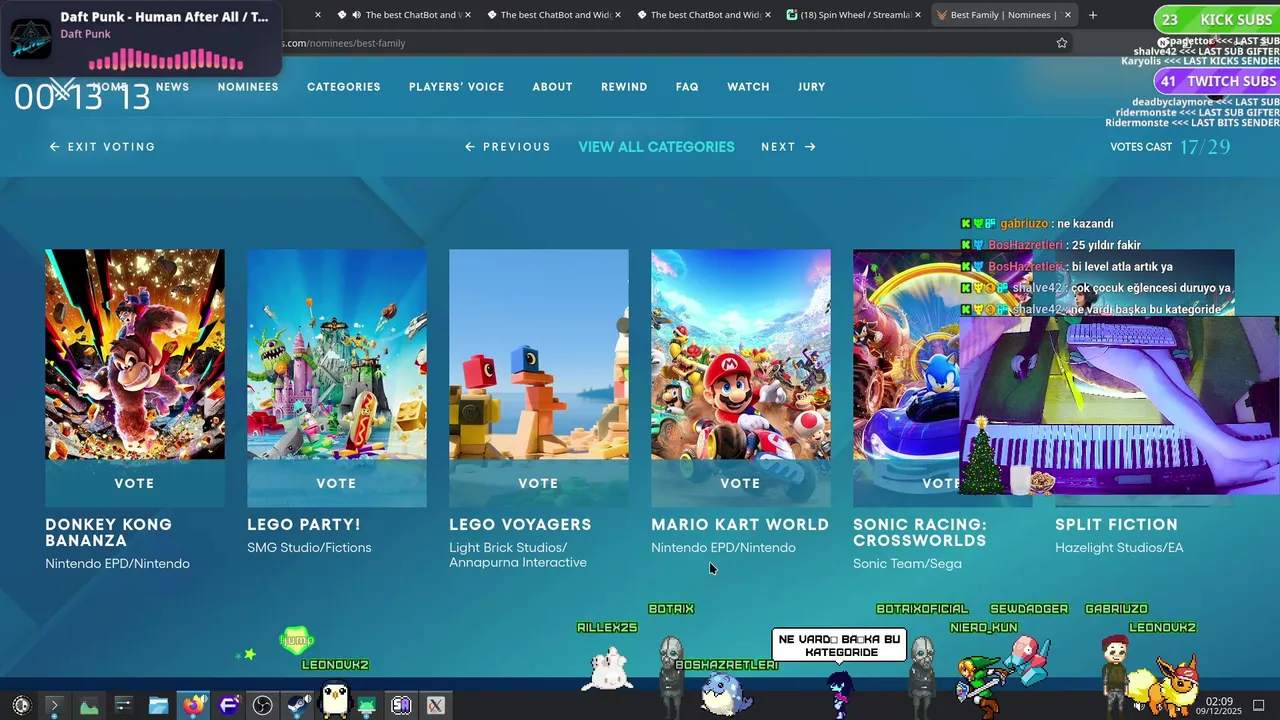Click the Daft Punk now-playing song title
The image size is (1280, 720).
(x=164, y=17)
